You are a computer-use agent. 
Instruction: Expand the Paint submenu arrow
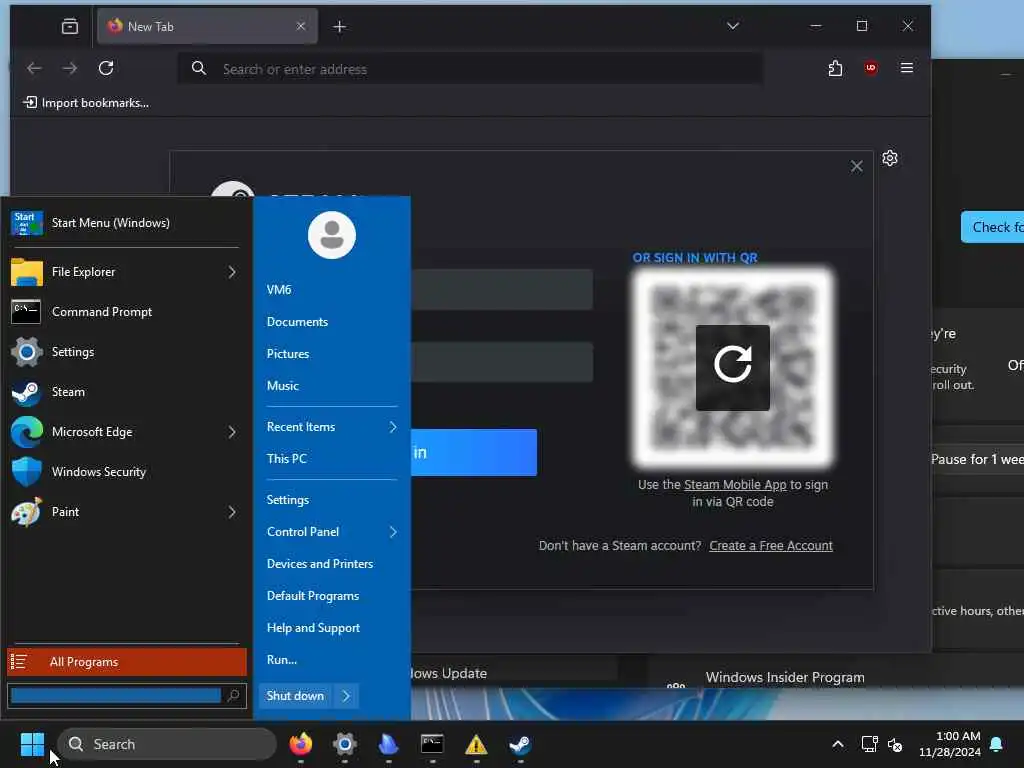pyautogui.click(x=232, y=511)
